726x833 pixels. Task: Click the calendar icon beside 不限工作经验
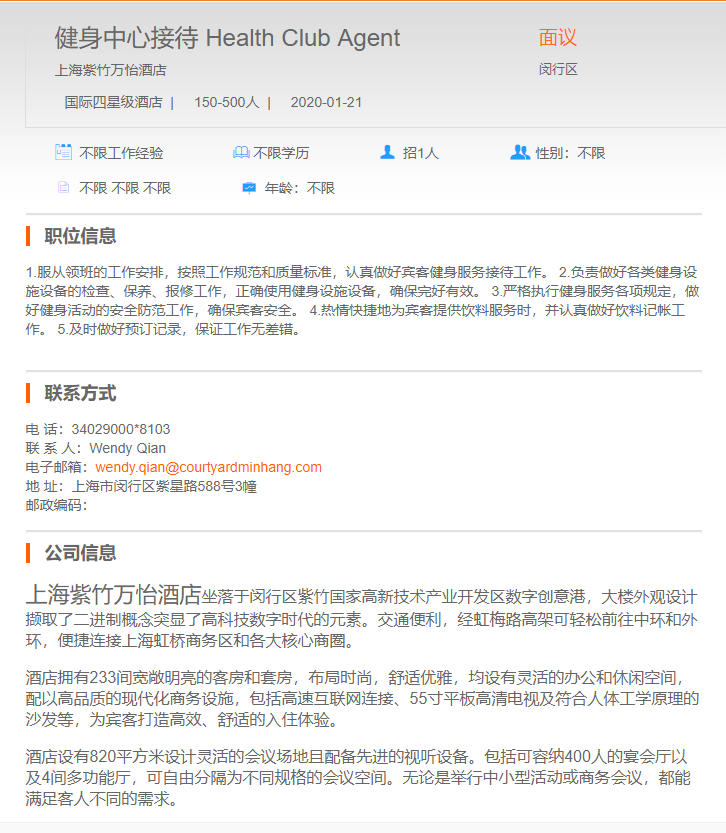[64, 152]
